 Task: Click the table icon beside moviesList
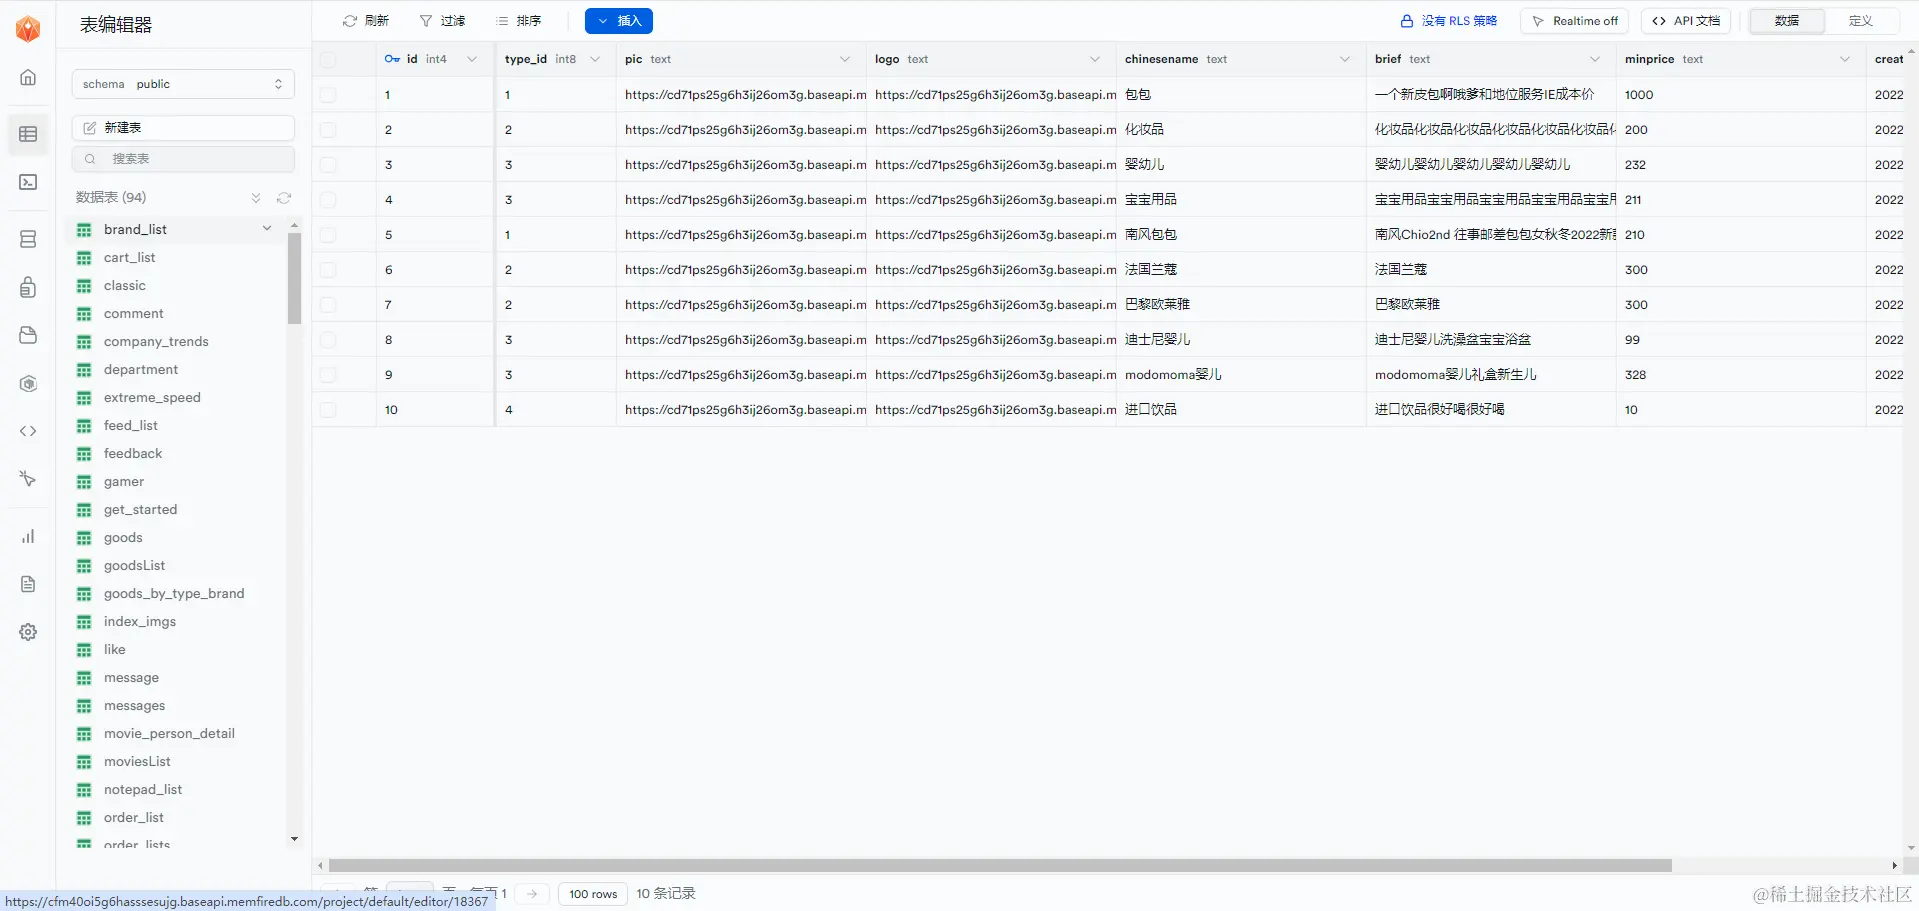[x=84, y=762]
